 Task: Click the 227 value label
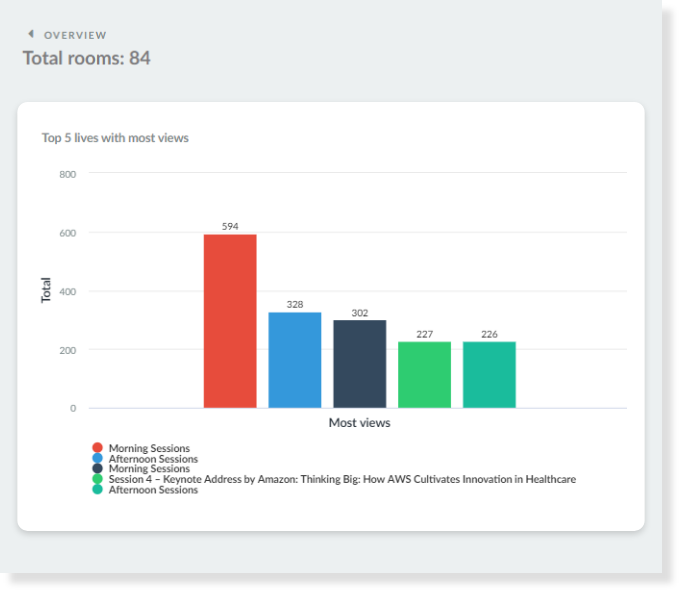[x=424, y=334]
